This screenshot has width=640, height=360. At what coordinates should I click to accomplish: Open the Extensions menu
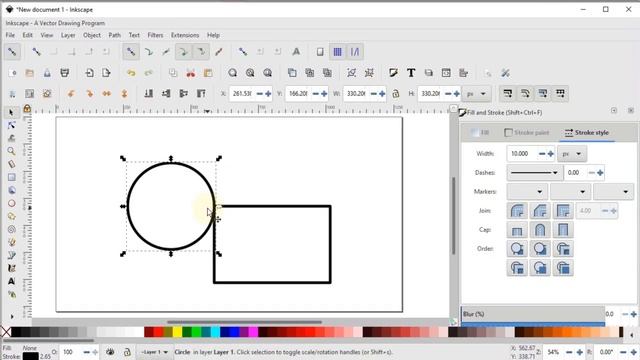185,35
